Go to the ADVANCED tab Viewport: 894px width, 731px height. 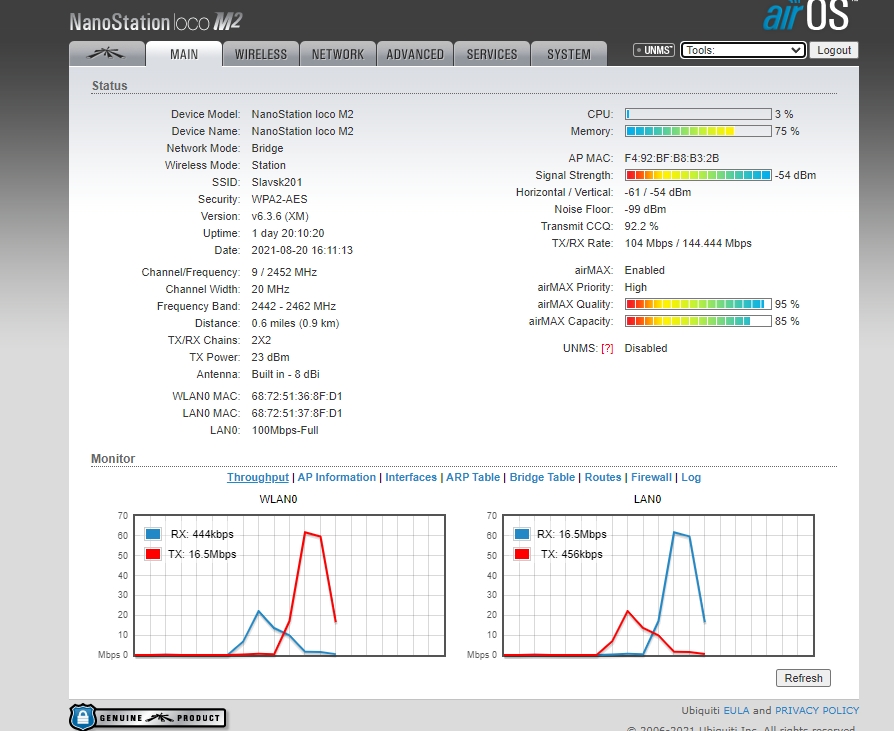(x=415, y=54)
